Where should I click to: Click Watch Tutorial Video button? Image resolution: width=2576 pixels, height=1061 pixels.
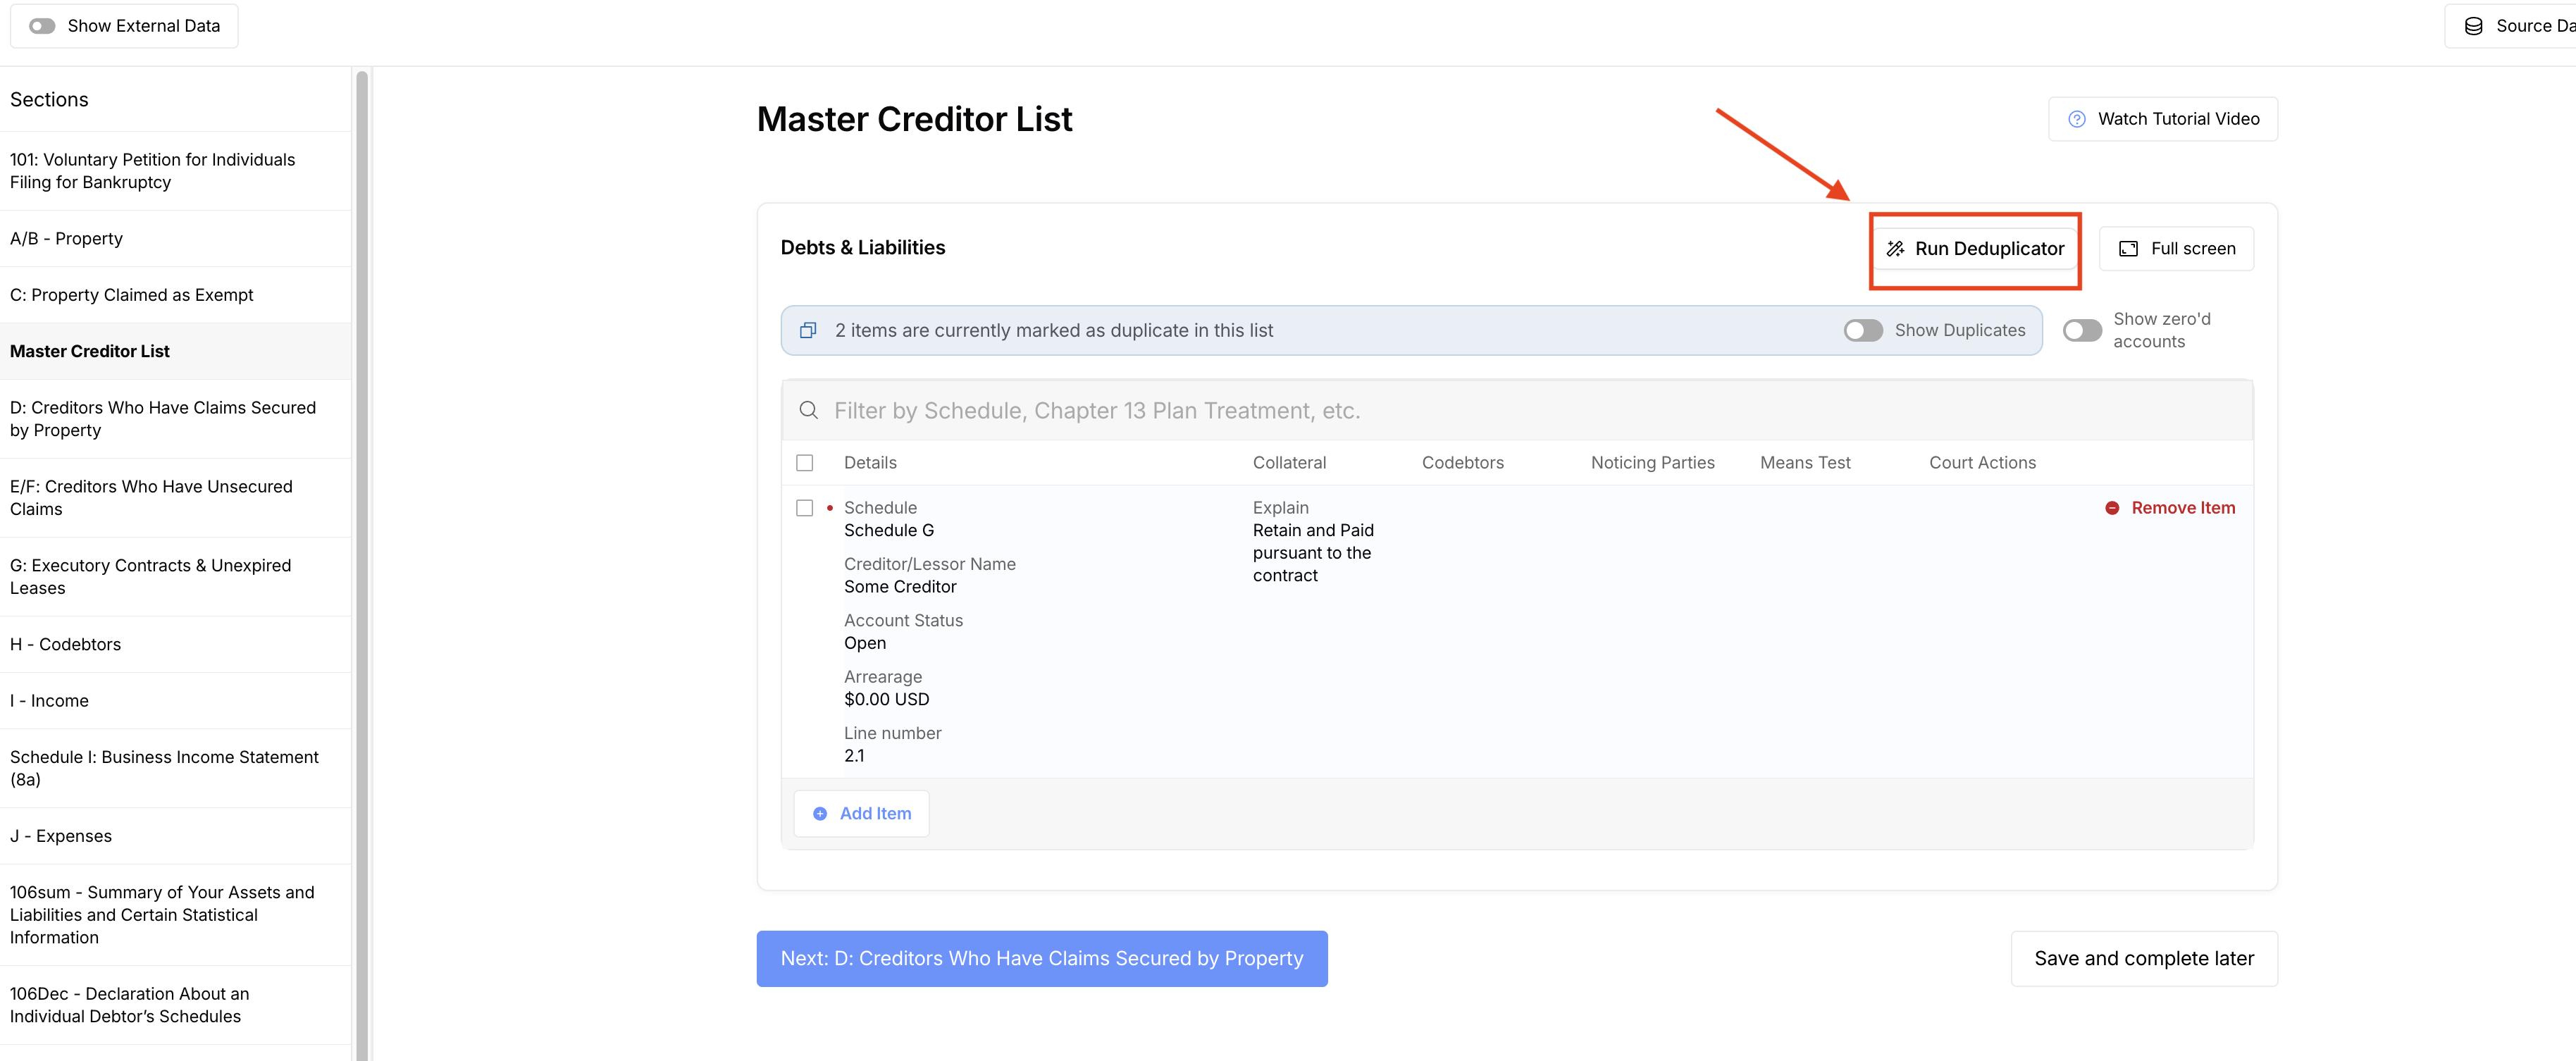point(2163,119)
